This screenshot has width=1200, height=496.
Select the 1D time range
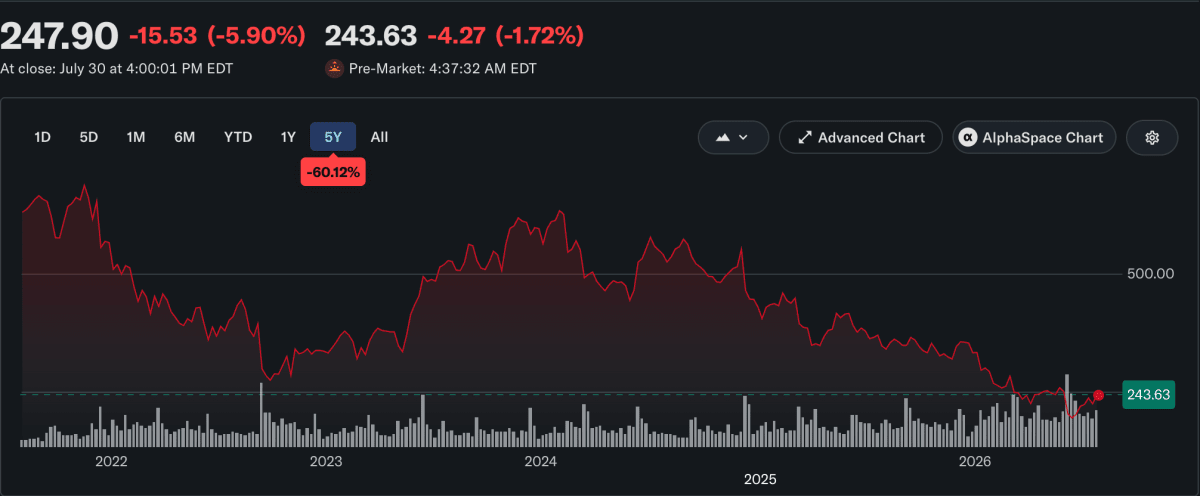point(42,137)
